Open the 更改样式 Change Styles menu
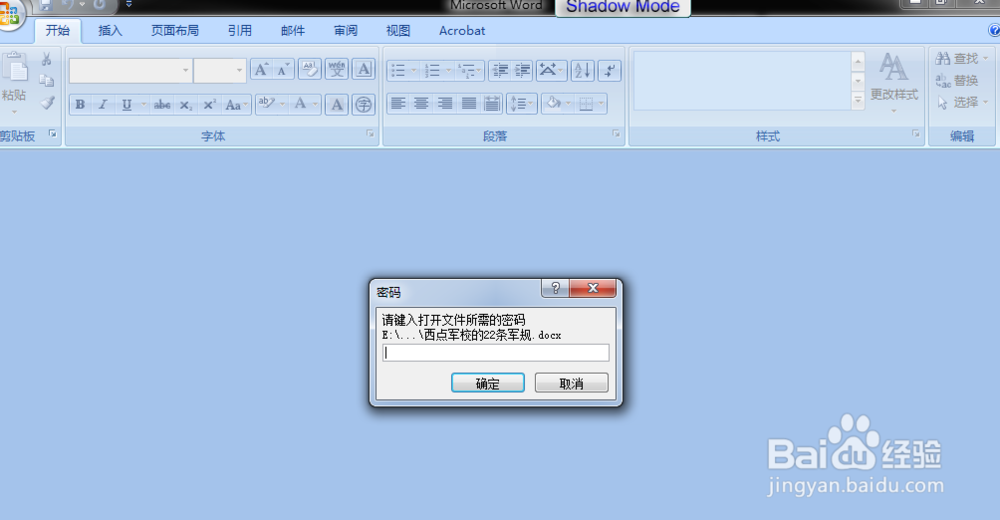This screenshot has width=1000, height=520. pos(894,82)
